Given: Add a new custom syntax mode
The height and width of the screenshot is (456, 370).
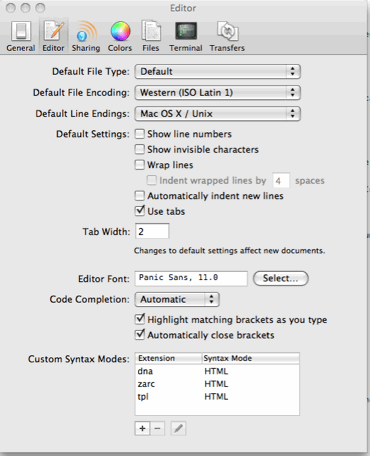Looking at the screenshot, I should point(142,428).
